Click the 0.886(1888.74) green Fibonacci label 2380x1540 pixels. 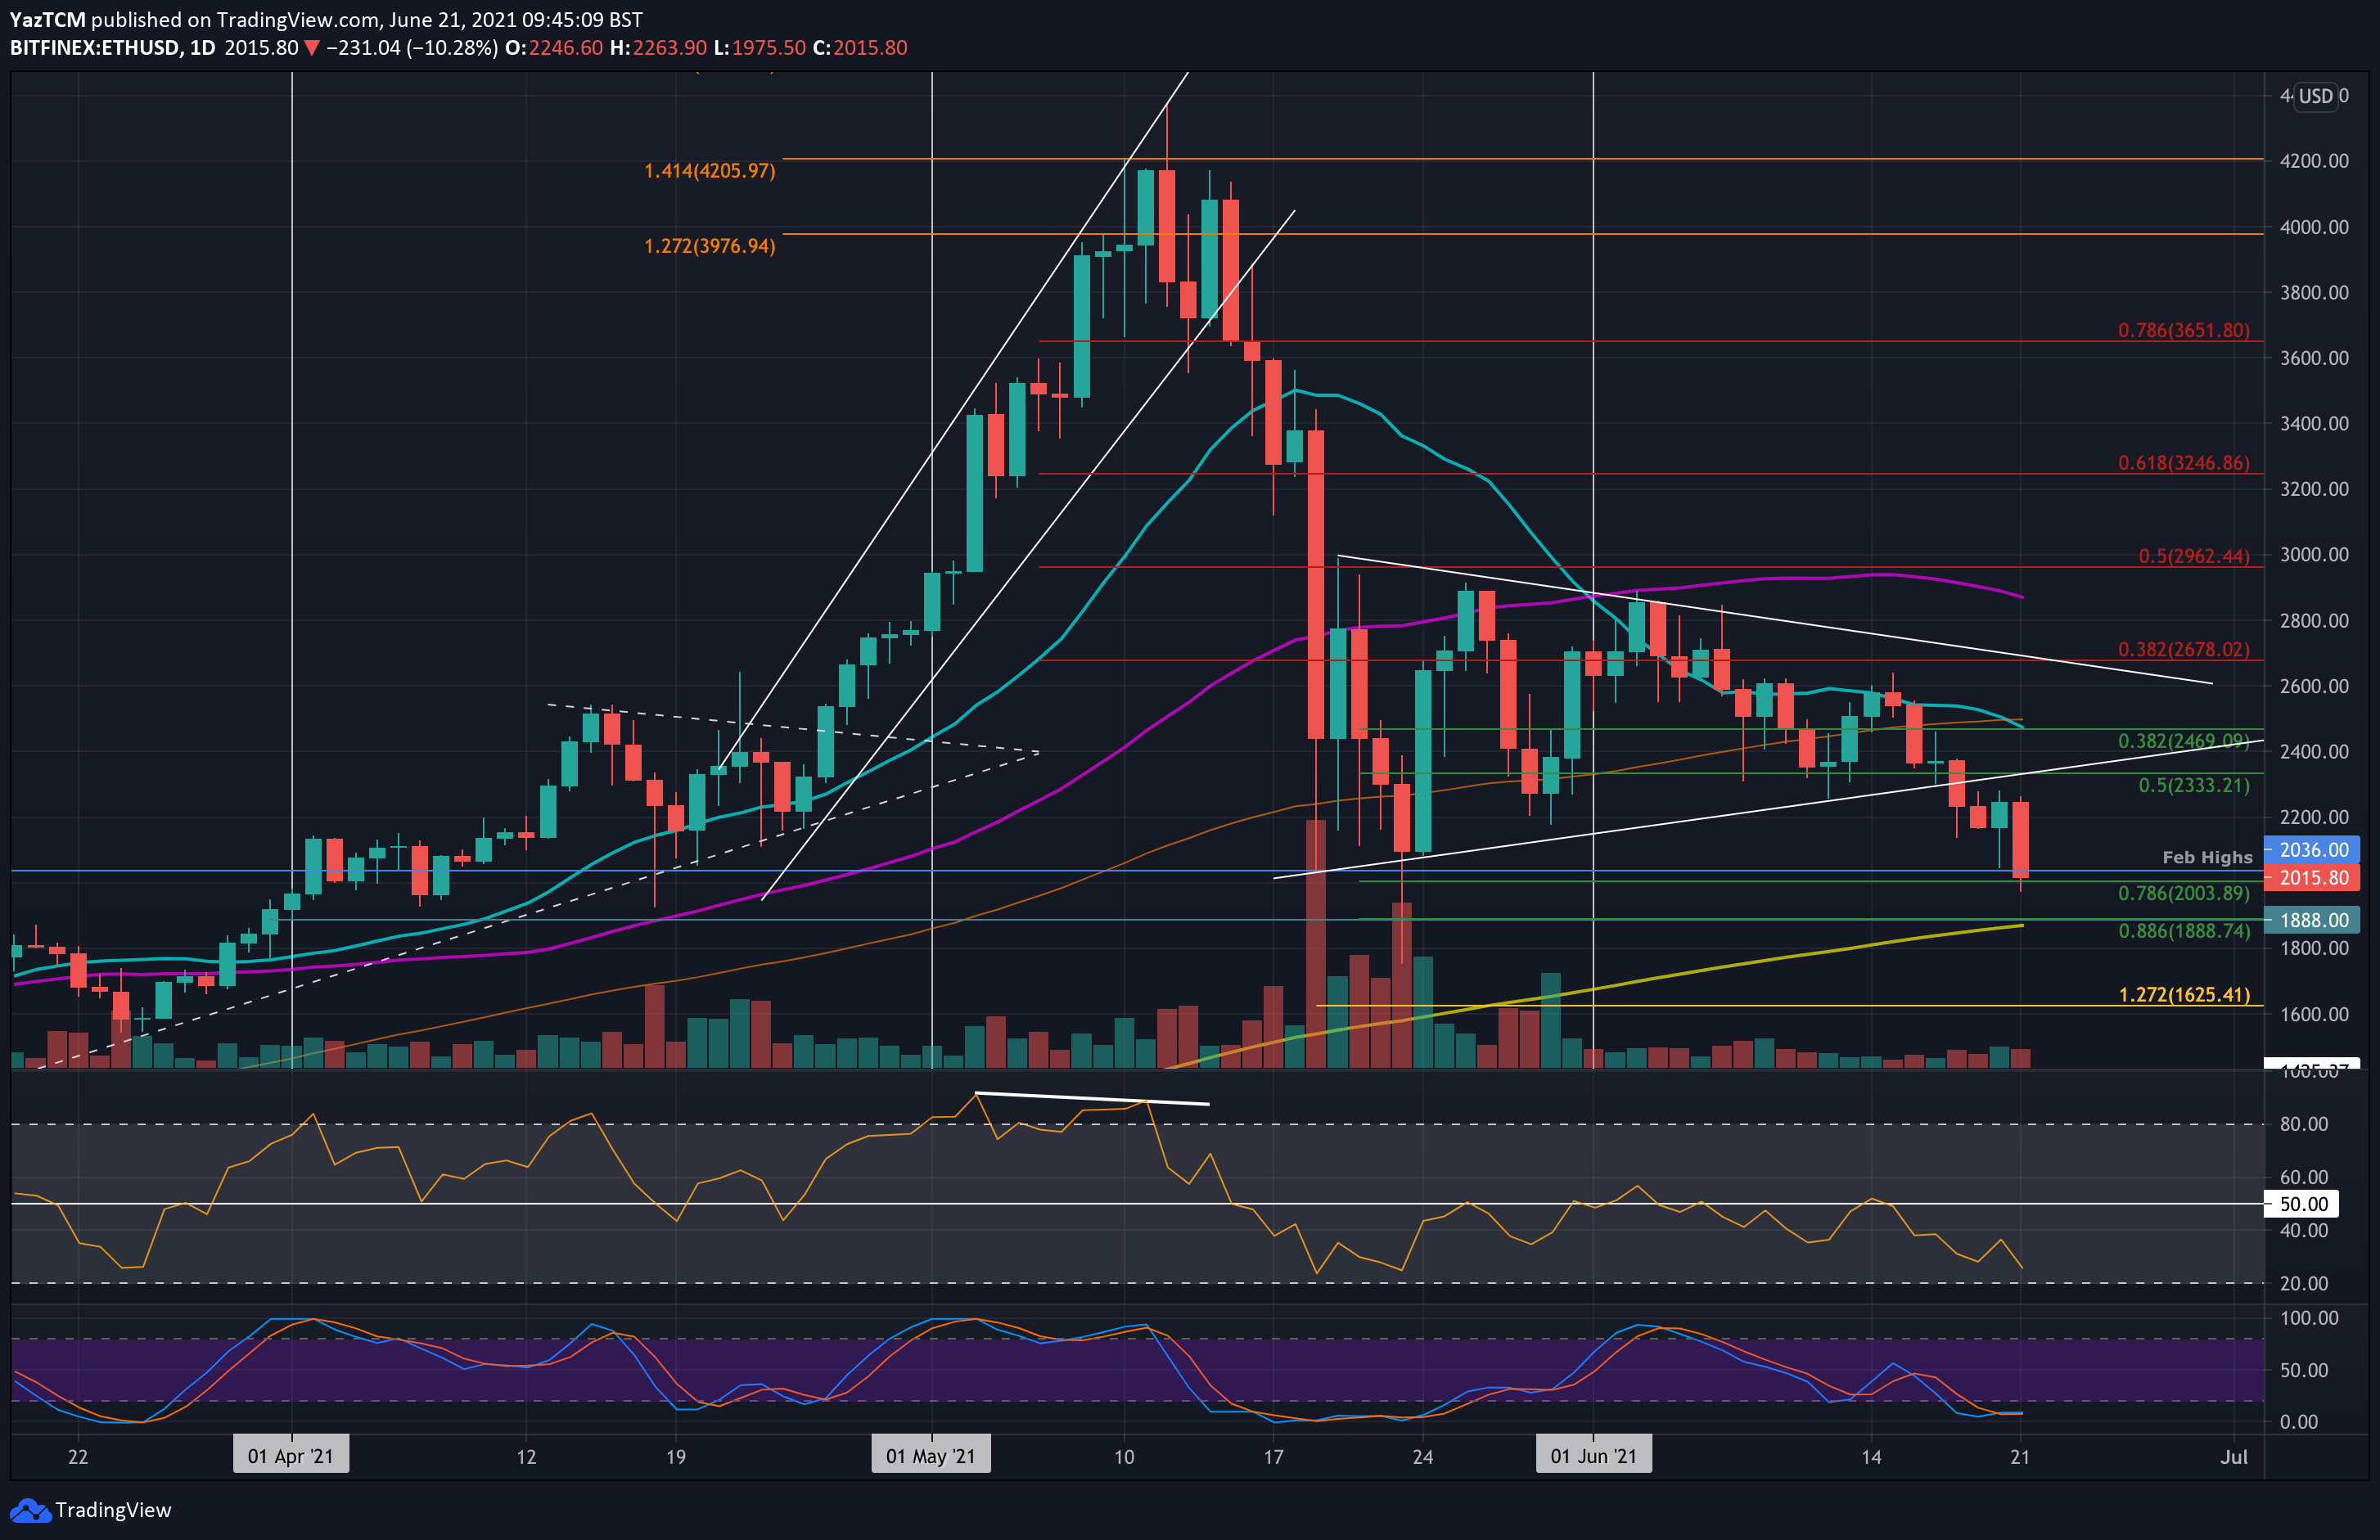tap(2183, 931)
